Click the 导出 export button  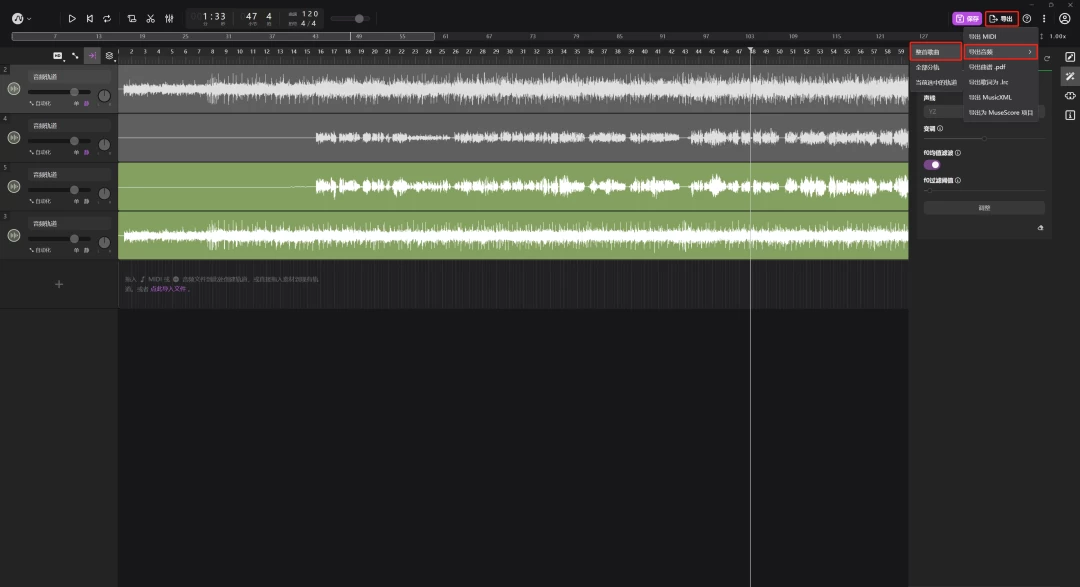(1001, 19)
